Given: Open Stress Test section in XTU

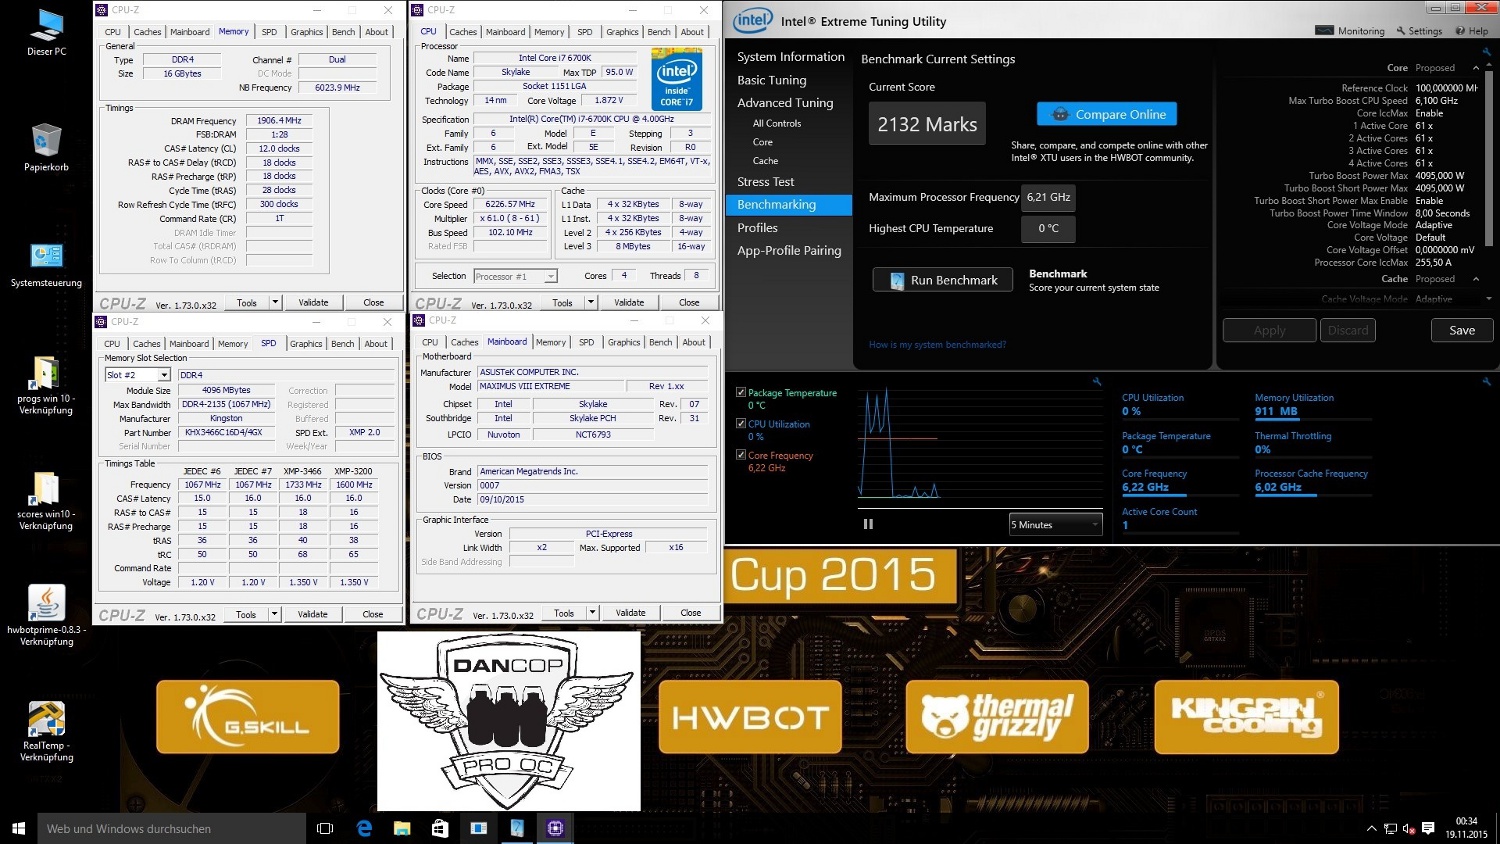Looking at the screenshot, I should point(765,182).
